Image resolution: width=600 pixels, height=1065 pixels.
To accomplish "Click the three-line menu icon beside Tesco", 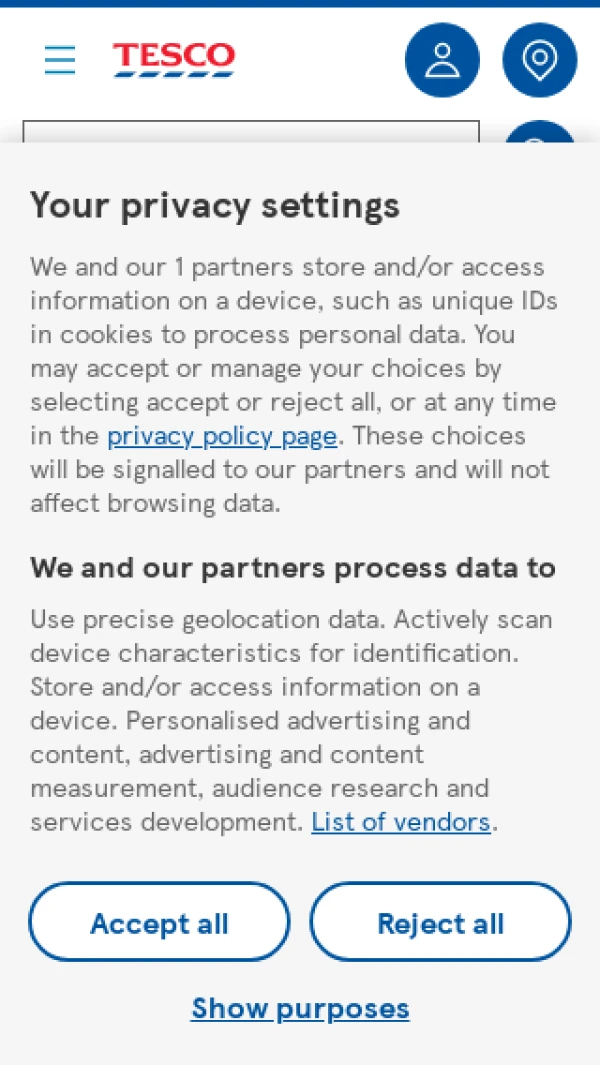I will (x=60, y=60).
